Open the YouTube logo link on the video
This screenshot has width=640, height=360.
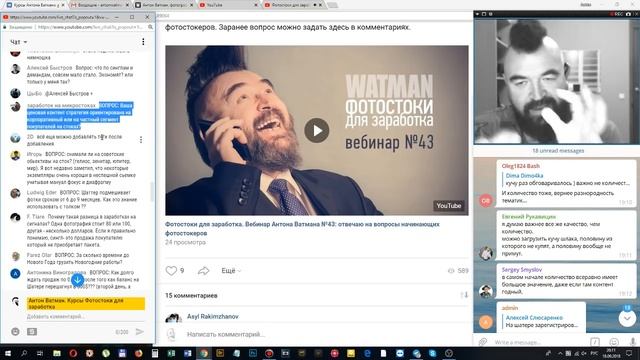pos(449,206)
